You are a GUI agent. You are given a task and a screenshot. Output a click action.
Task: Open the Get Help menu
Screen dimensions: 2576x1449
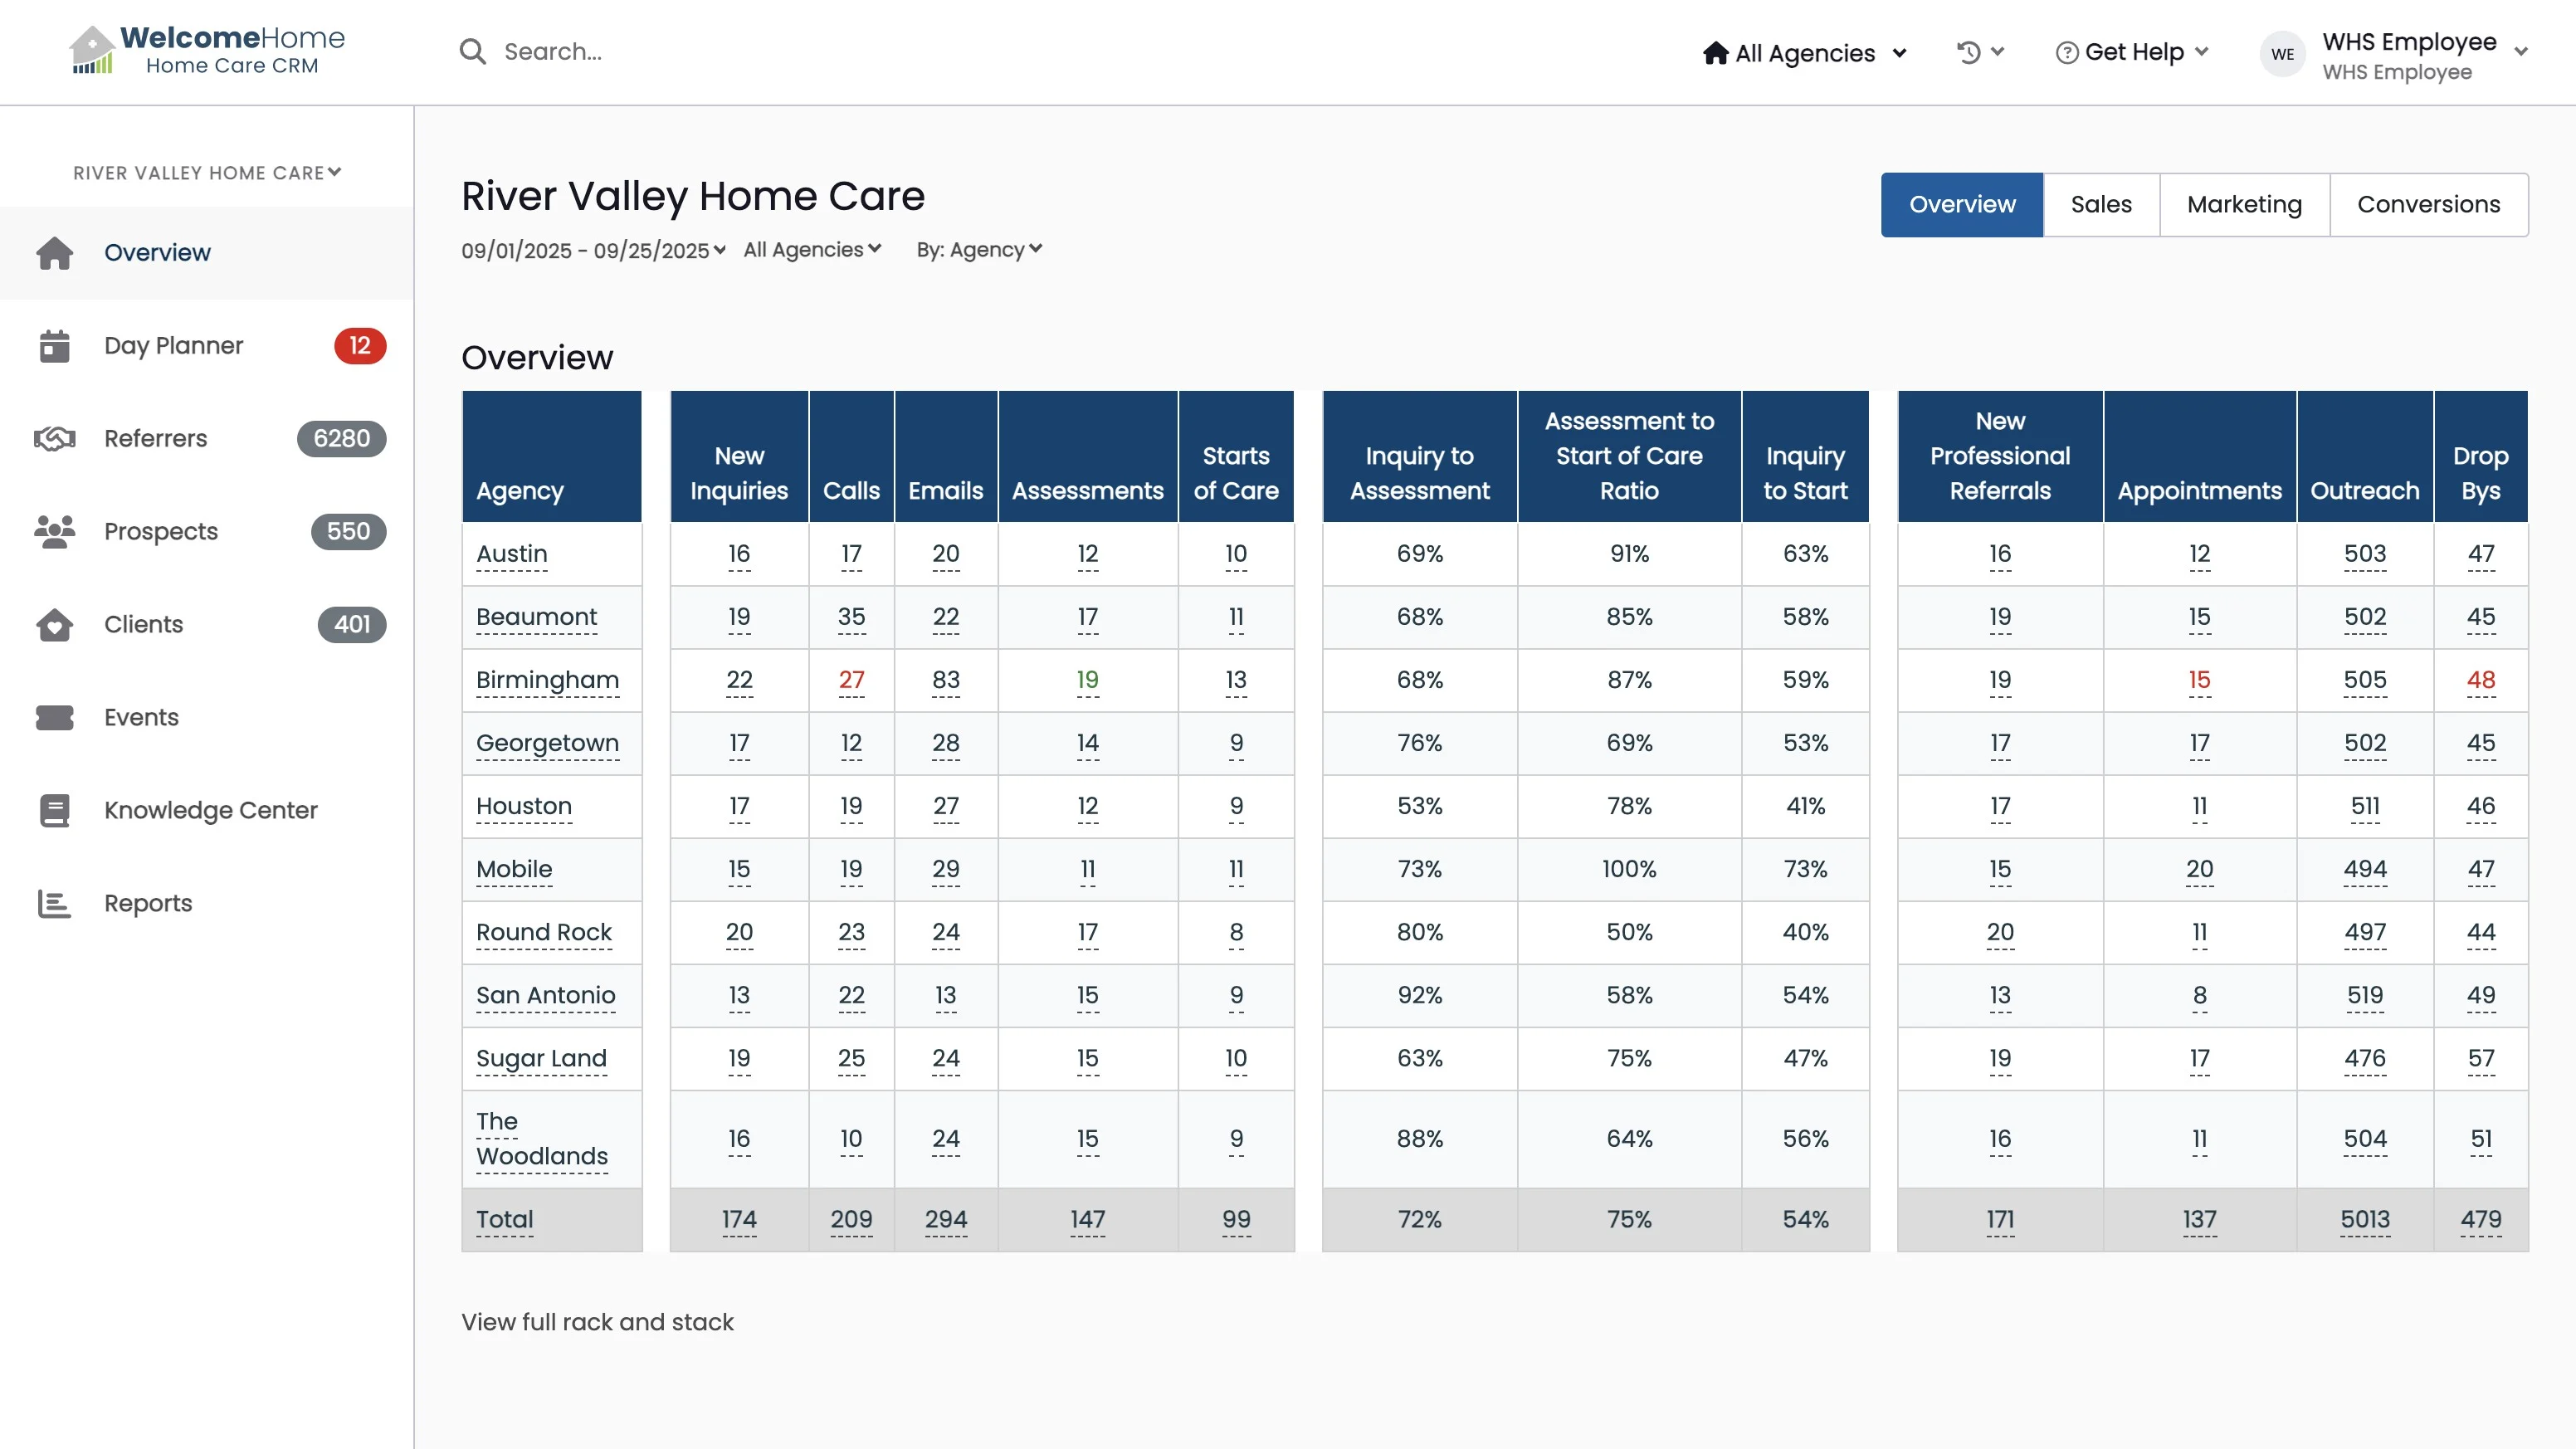pos(2132,52)
